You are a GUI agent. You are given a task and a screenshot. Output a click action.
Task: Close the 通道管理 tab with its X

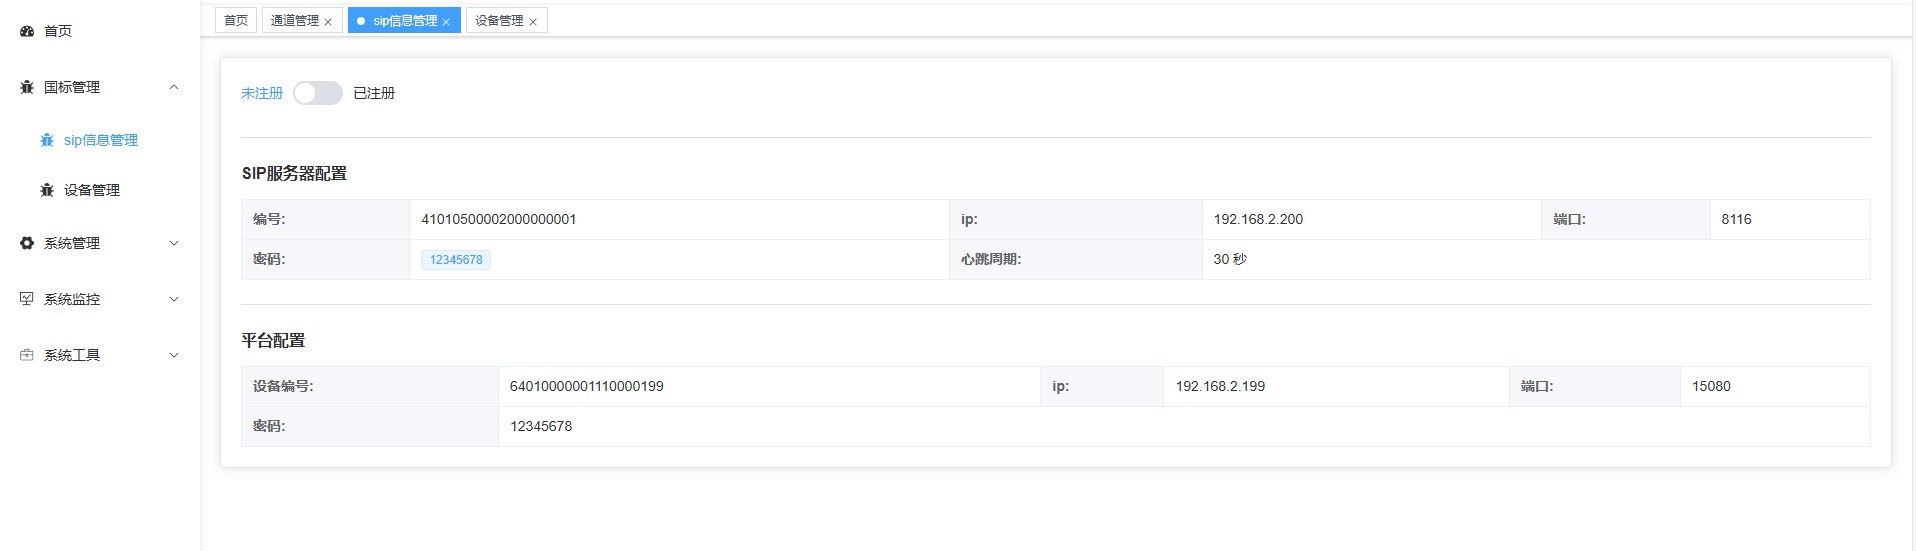[328, 22]
